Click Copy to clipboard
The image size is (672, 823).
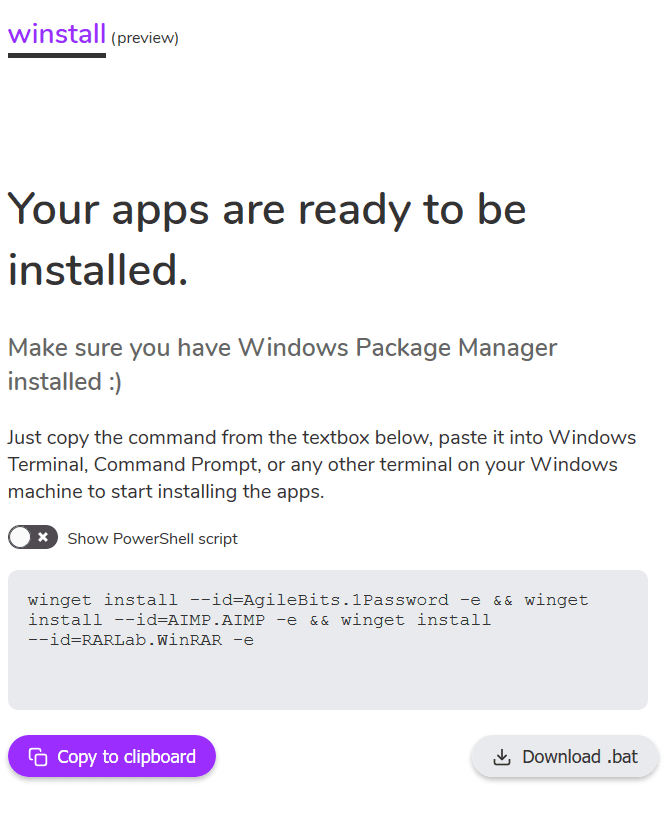coord(111,756)
